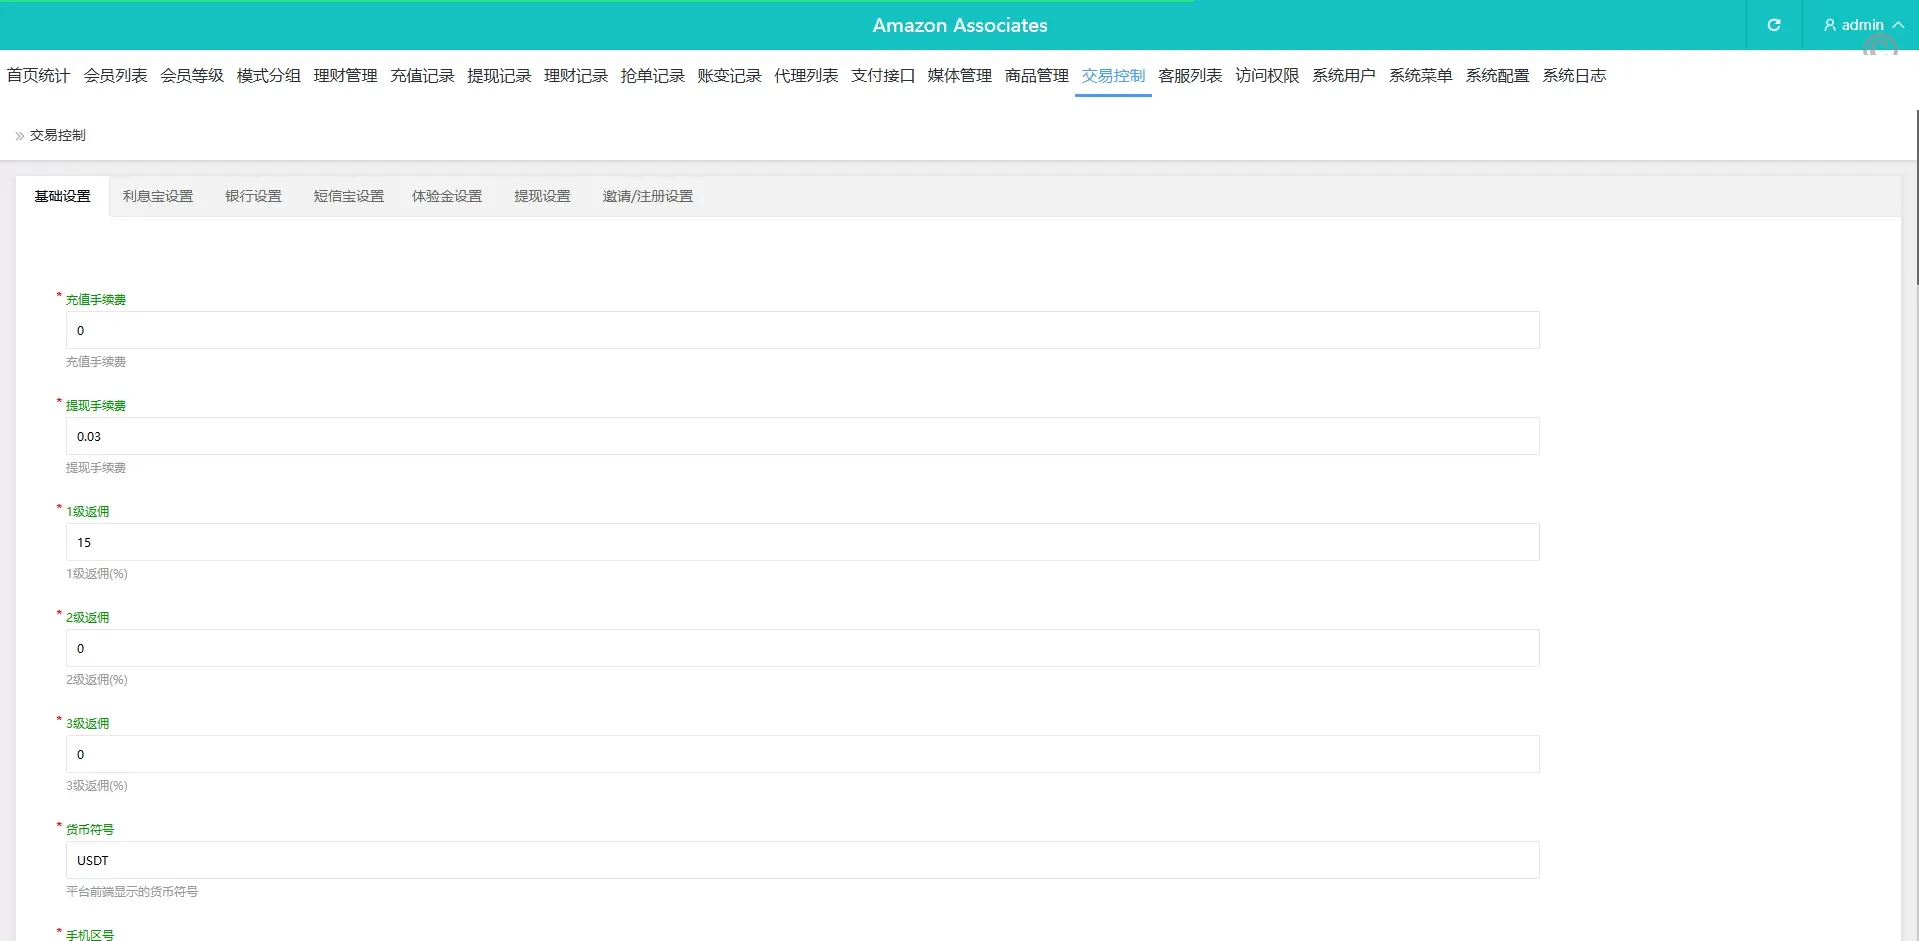Open 首页统计 menu item

click(x=38, y=76)
